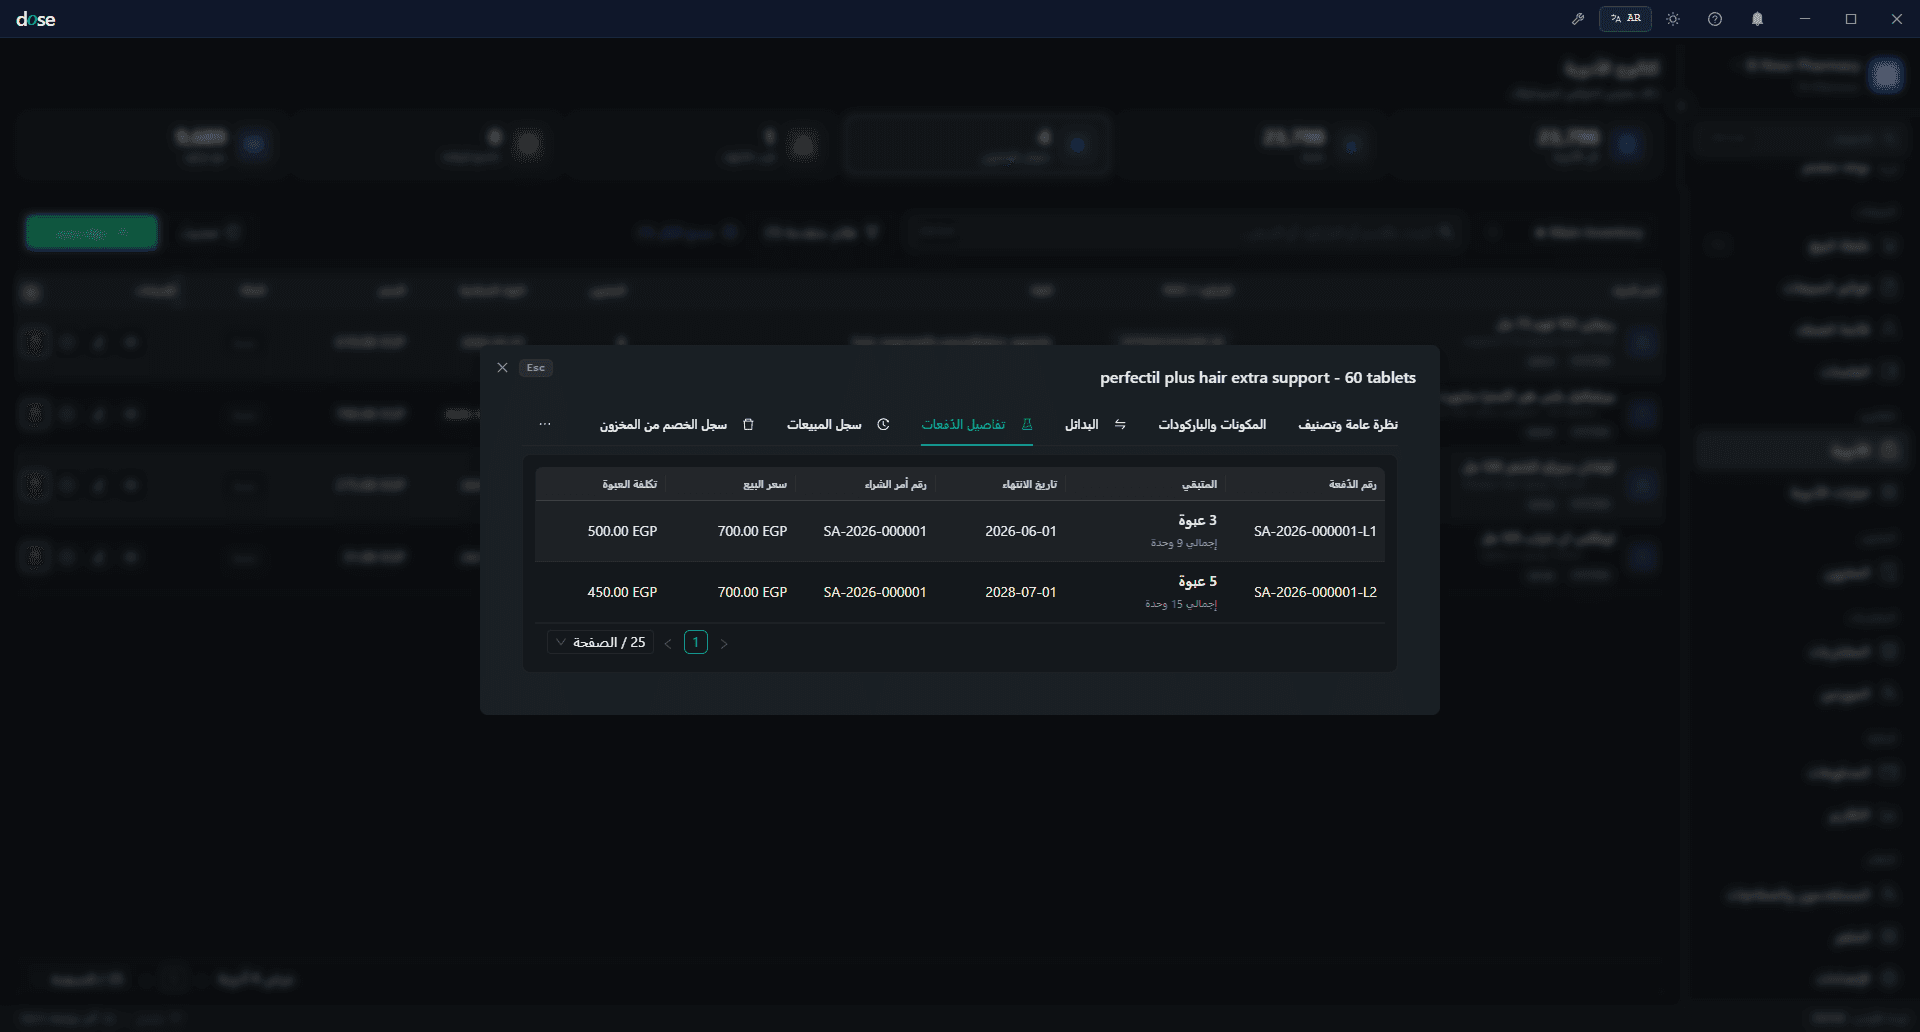
Task: Open notifications bell
Action: [x=1757, y=19]
